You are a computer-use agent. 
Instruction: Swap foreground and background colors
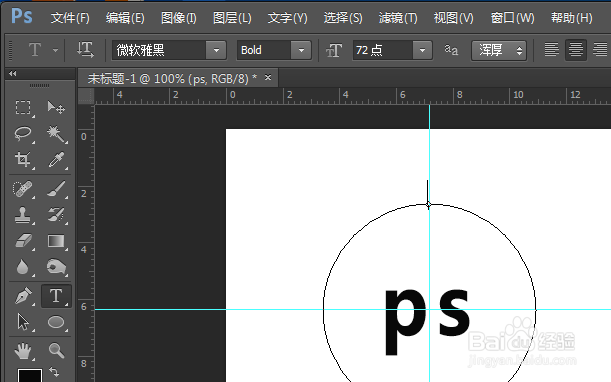[55, 371]
